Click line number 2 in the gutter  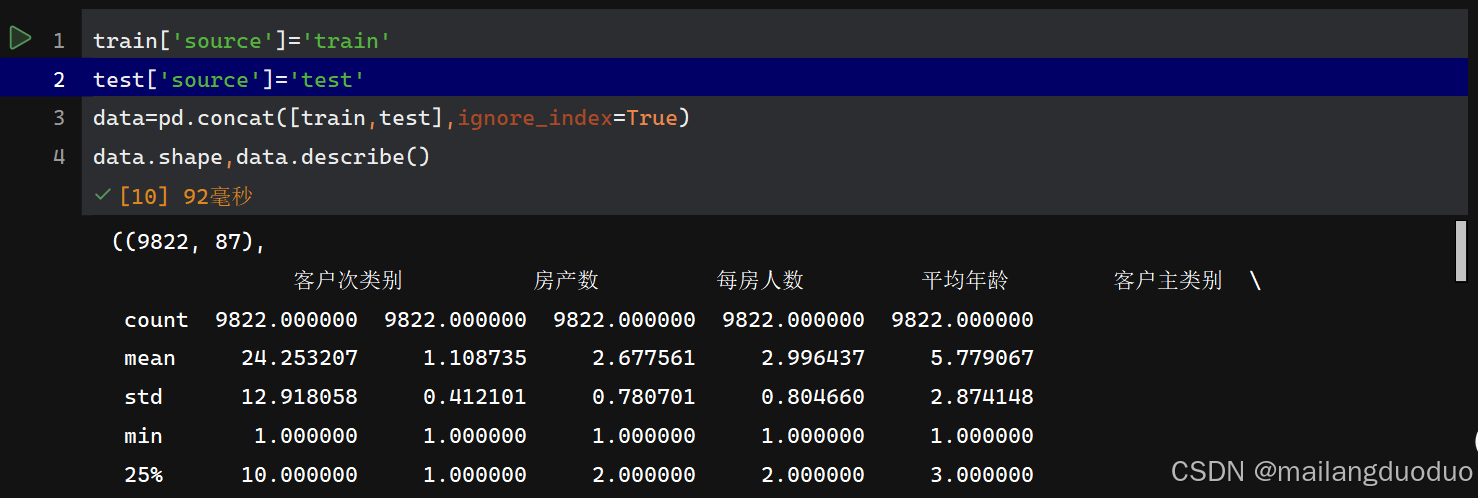(x=58, y=80)
